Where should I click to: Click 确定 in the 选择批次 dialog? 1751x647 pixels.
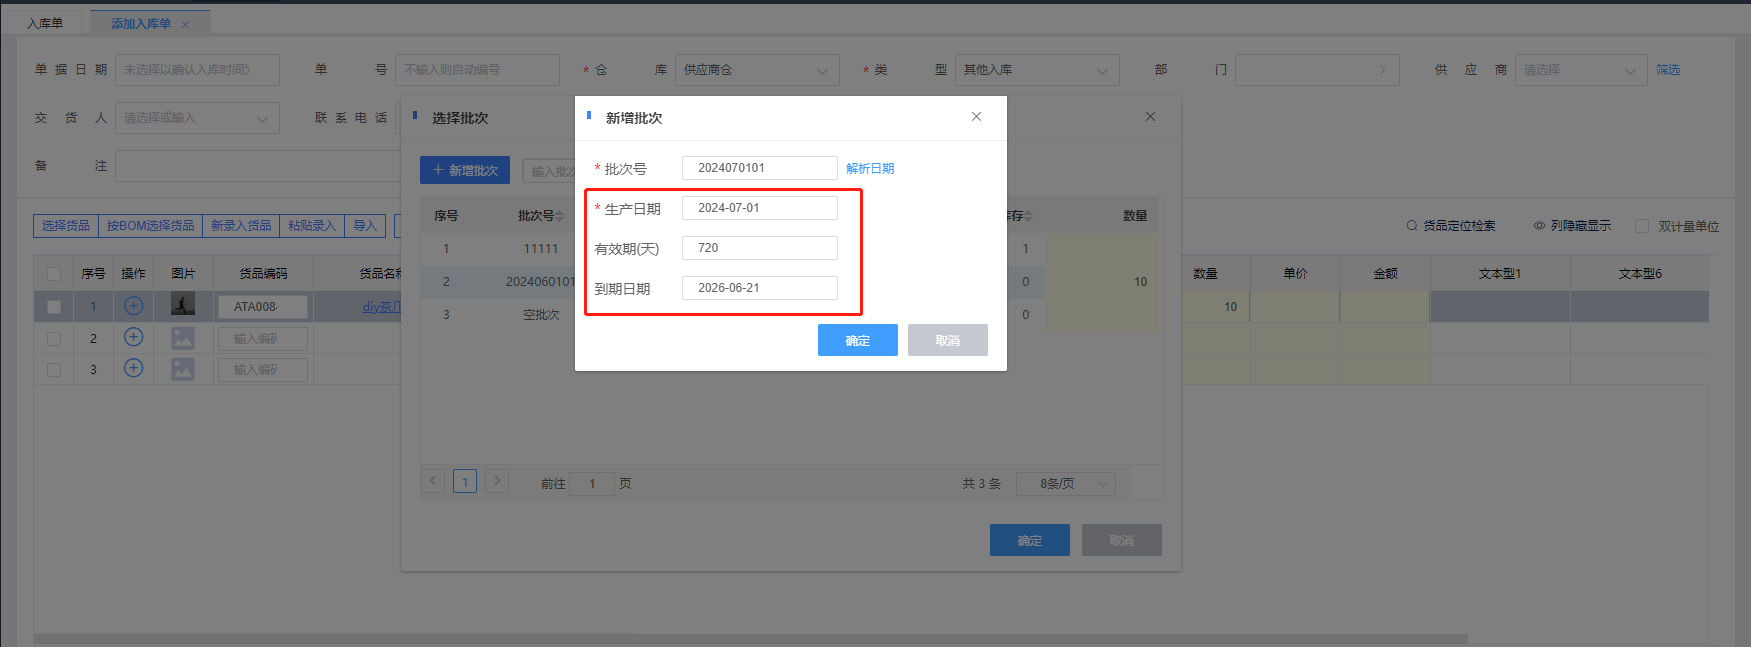(x=1030, y=540)
